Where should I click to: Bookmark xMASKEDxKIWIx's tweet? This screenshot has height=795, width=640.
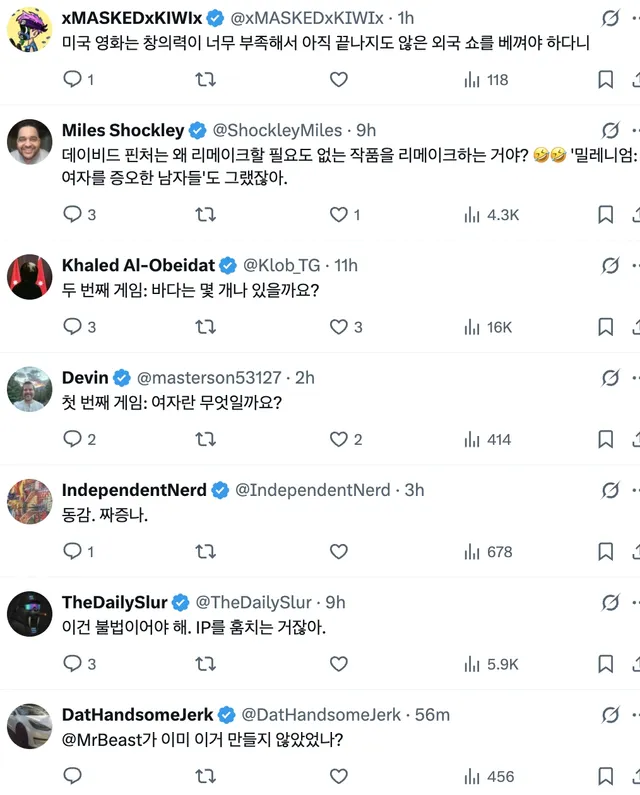[x=605, y=80]
